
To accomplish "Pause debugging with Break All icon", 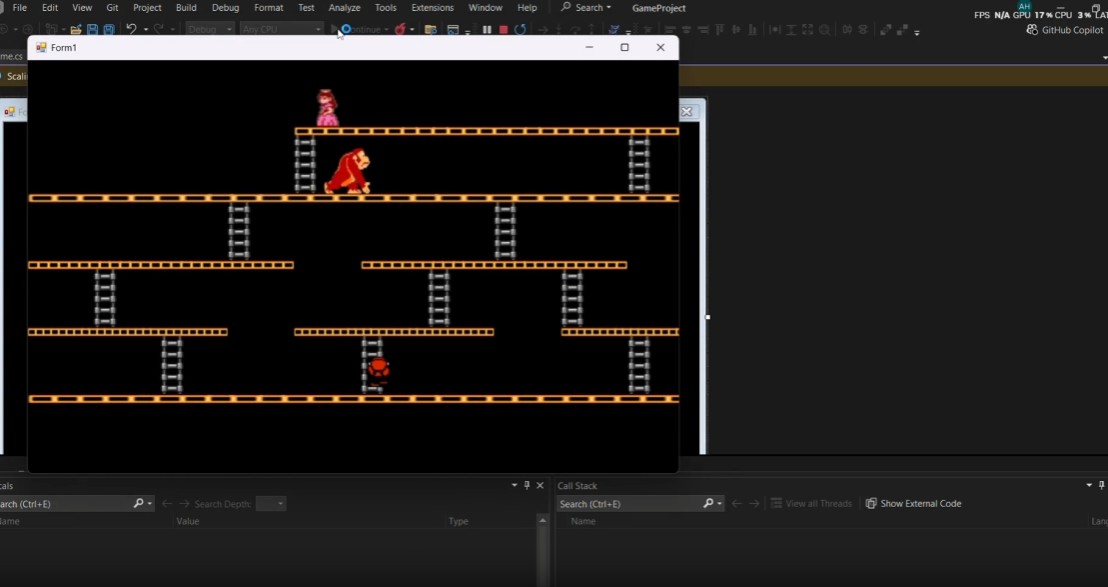I will pyautogui.click(x=487, y=30).
